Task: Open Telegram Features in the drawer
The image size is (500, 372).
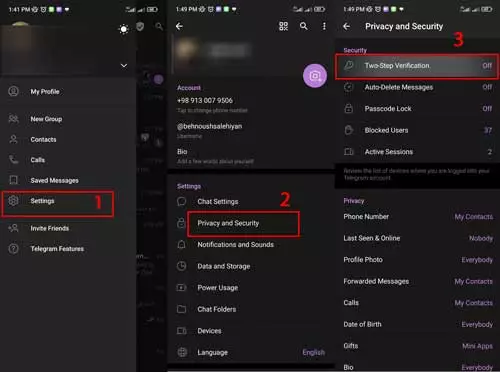Action: coord(68,249)
